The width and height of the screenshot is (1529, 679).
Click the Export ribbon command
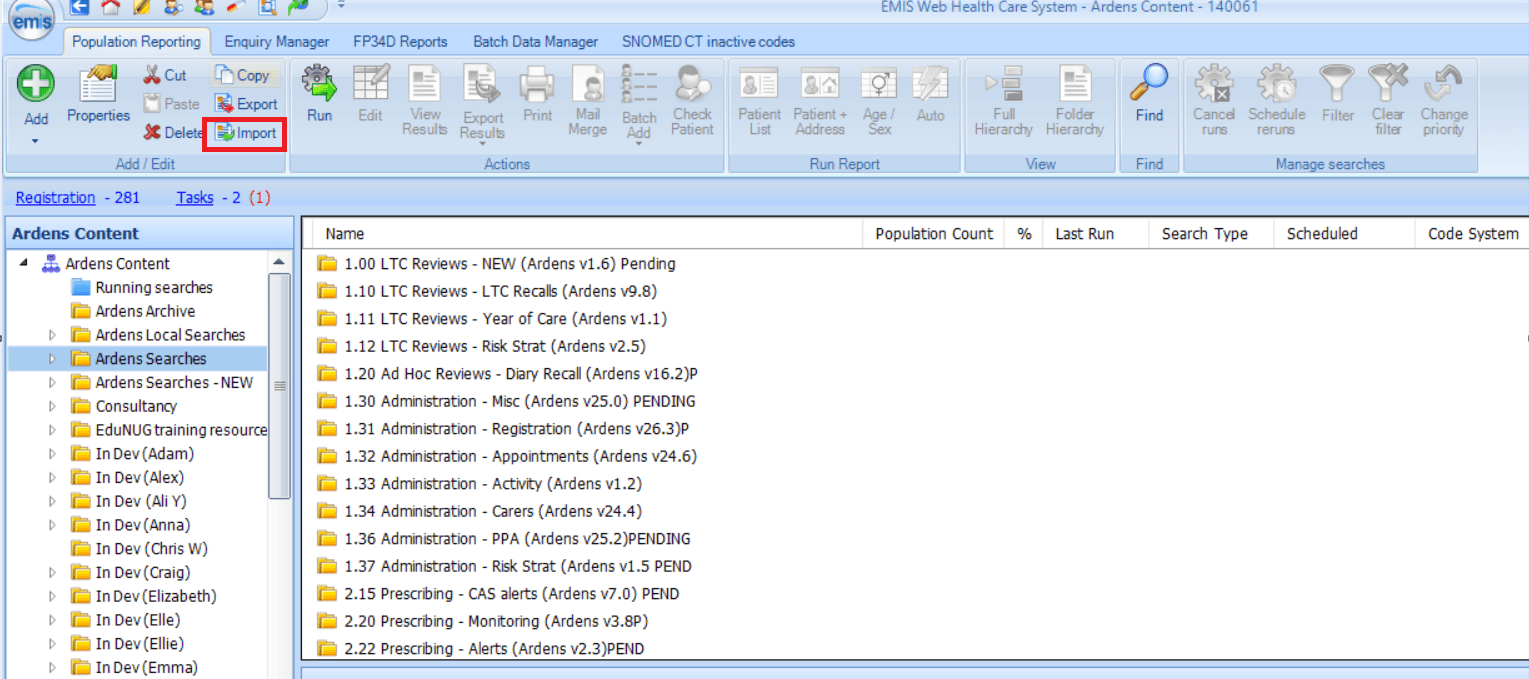click(246, 103)
